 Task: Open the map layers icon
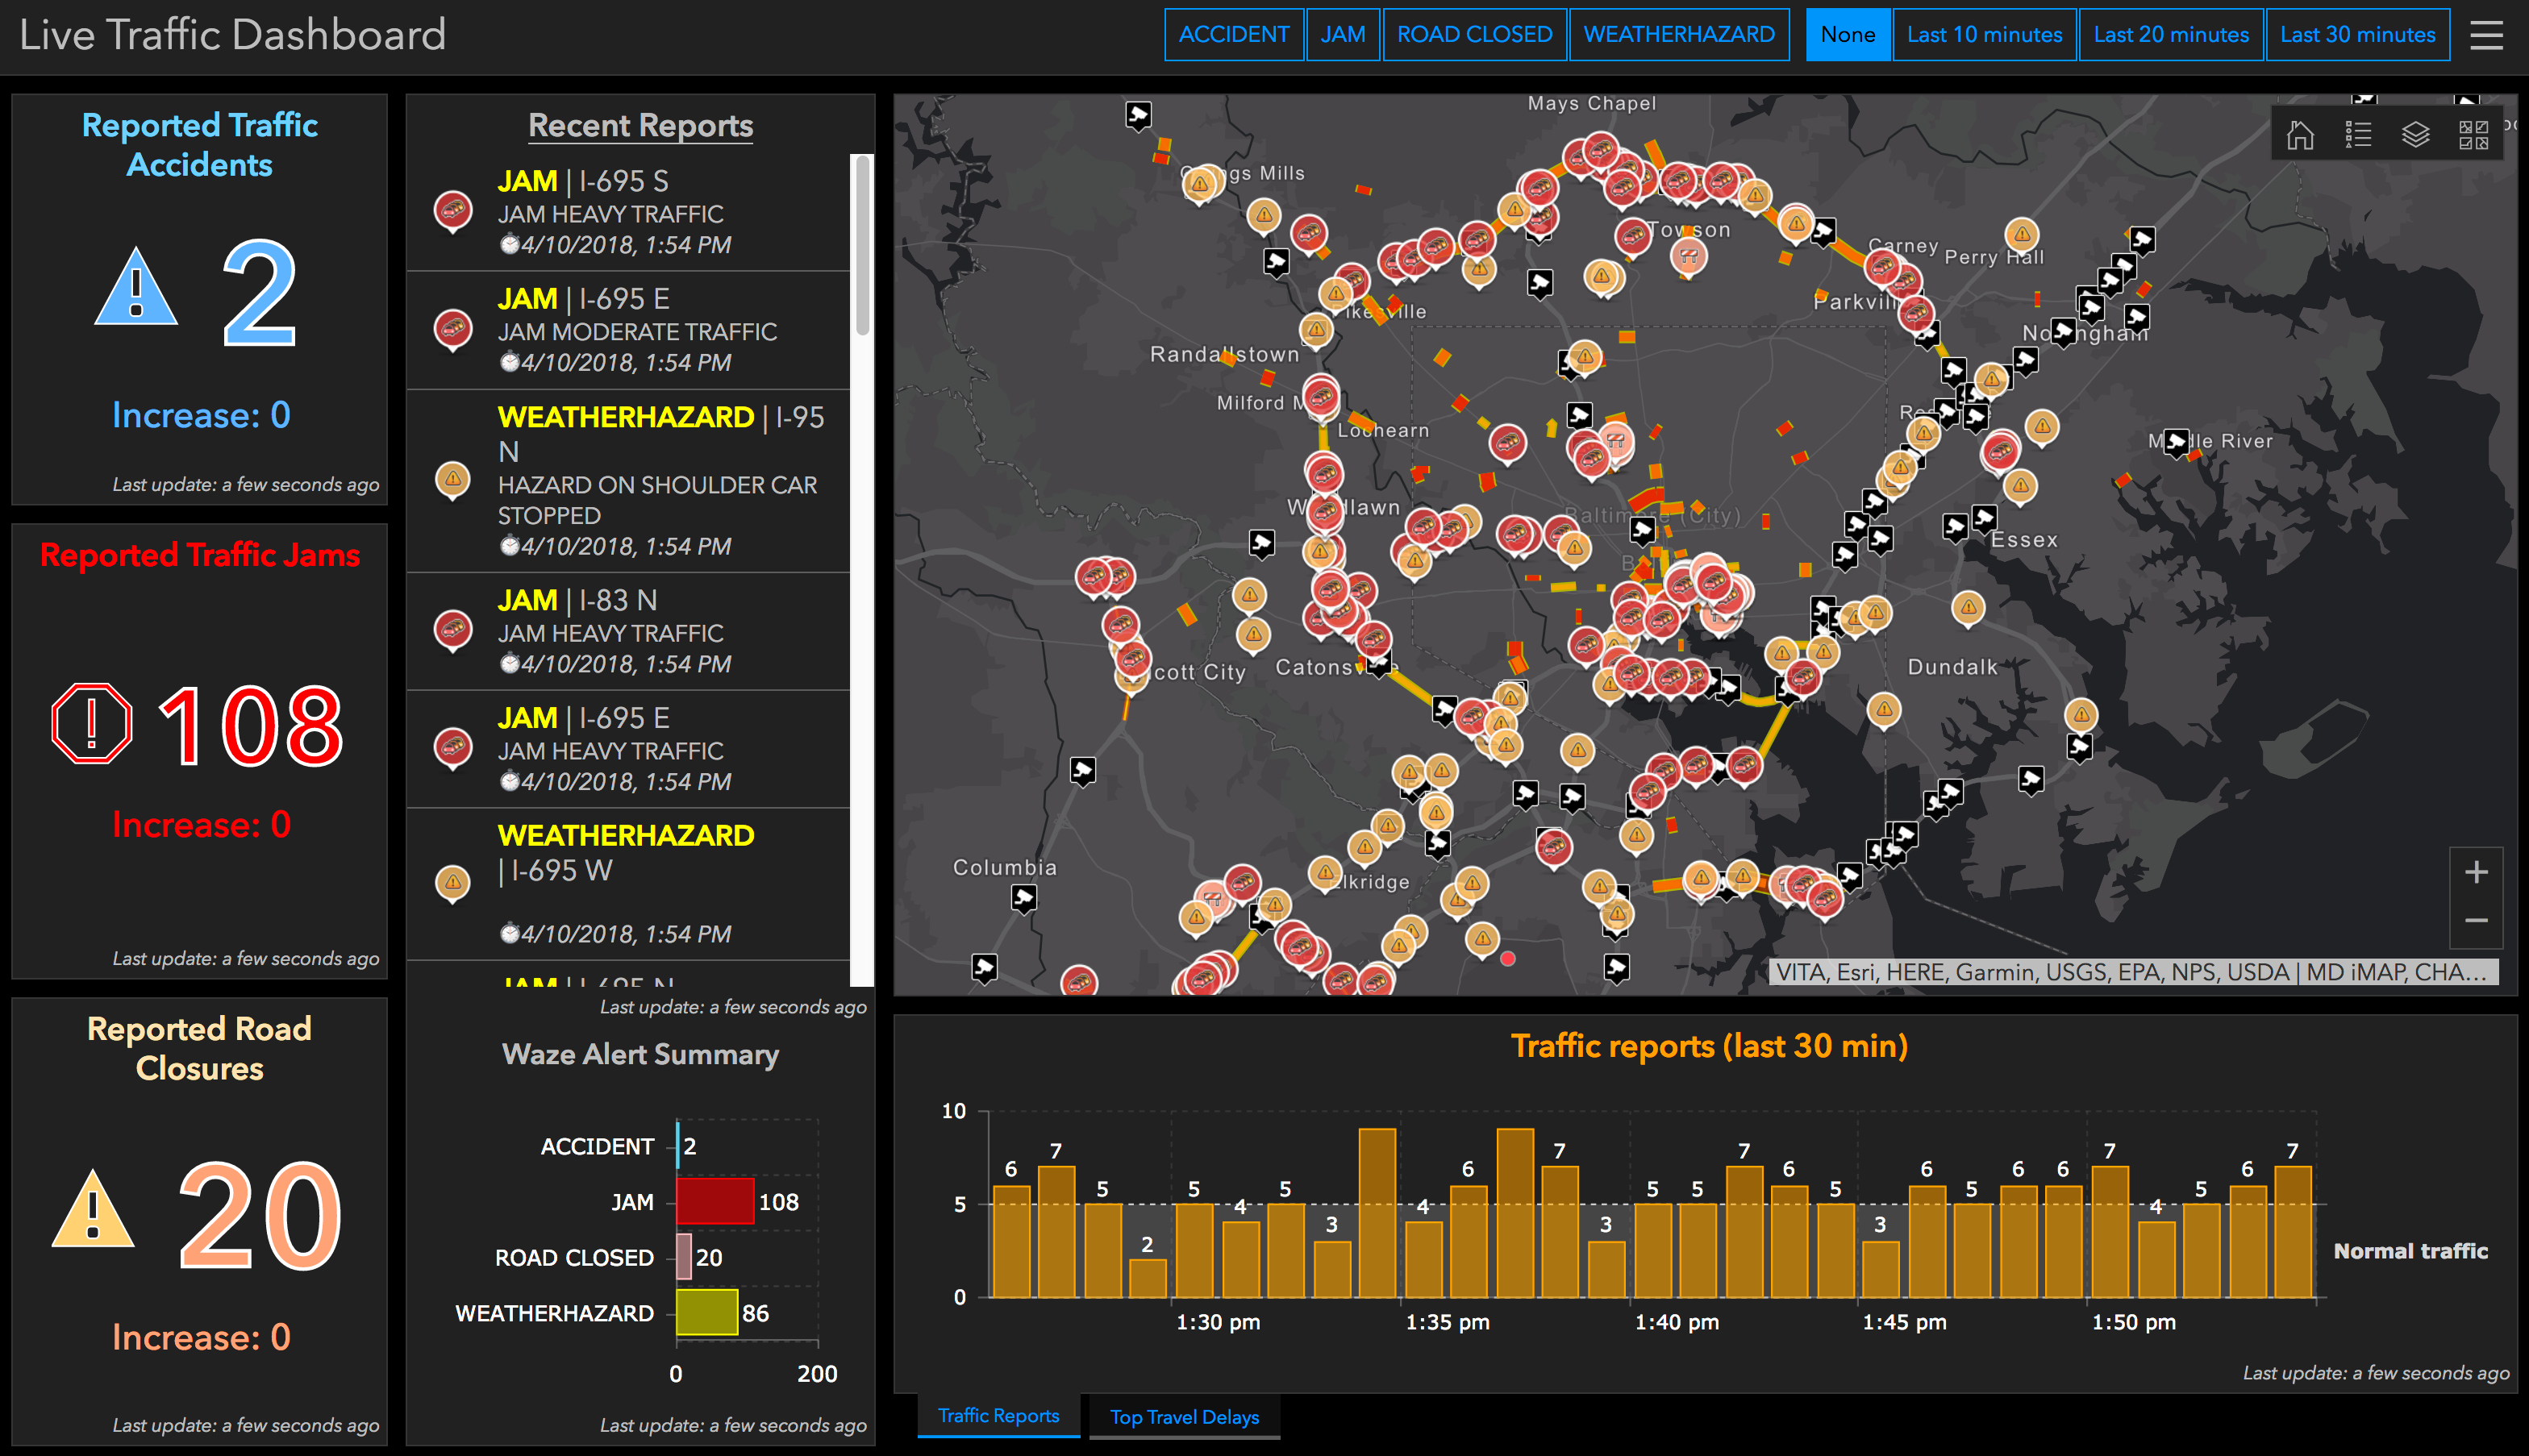(2416, 134)
